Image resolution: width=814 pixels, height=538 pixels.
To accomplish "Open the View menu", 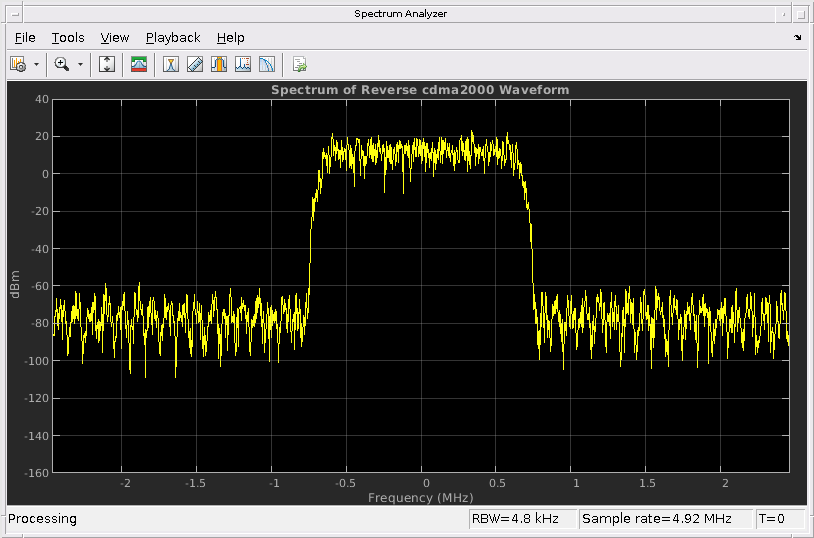I will tap(115, 38).
